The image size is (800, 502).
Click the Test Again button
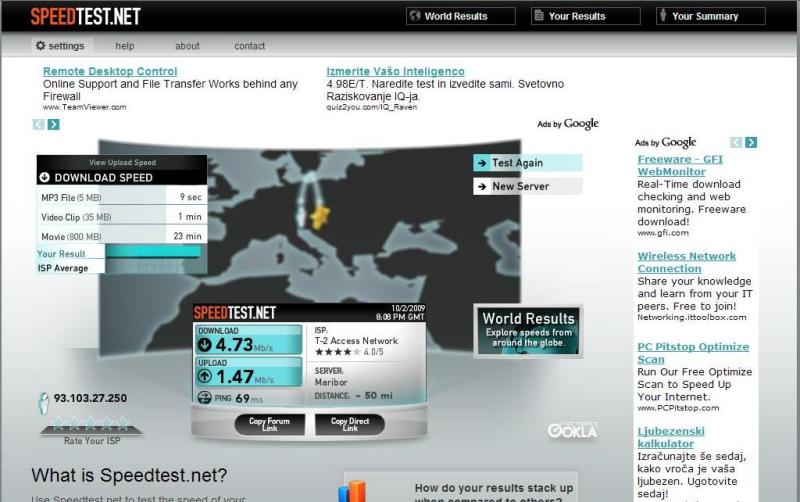(x=527, y=163)
